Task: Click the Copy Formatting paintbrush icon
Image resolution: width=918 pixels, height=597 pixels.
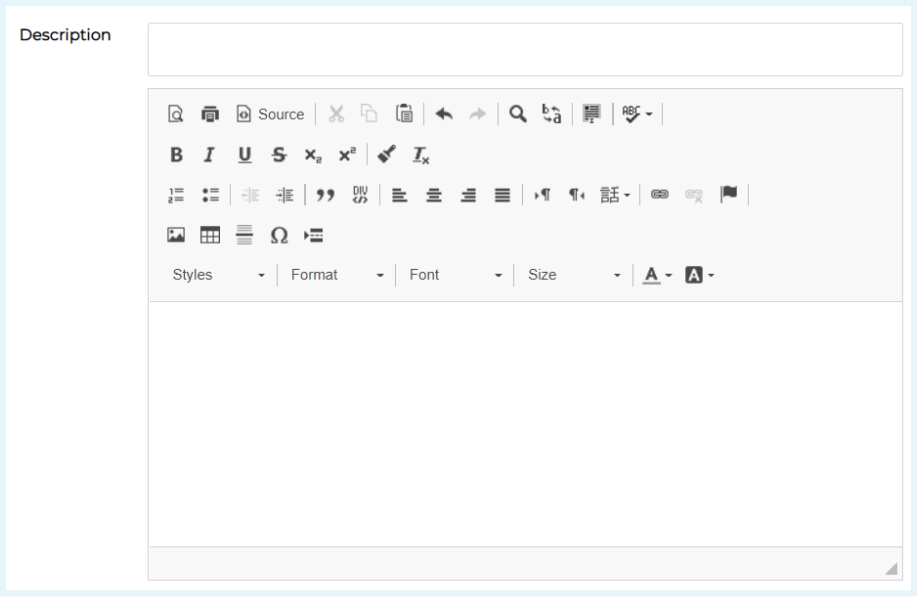Action: pos(386,155)
